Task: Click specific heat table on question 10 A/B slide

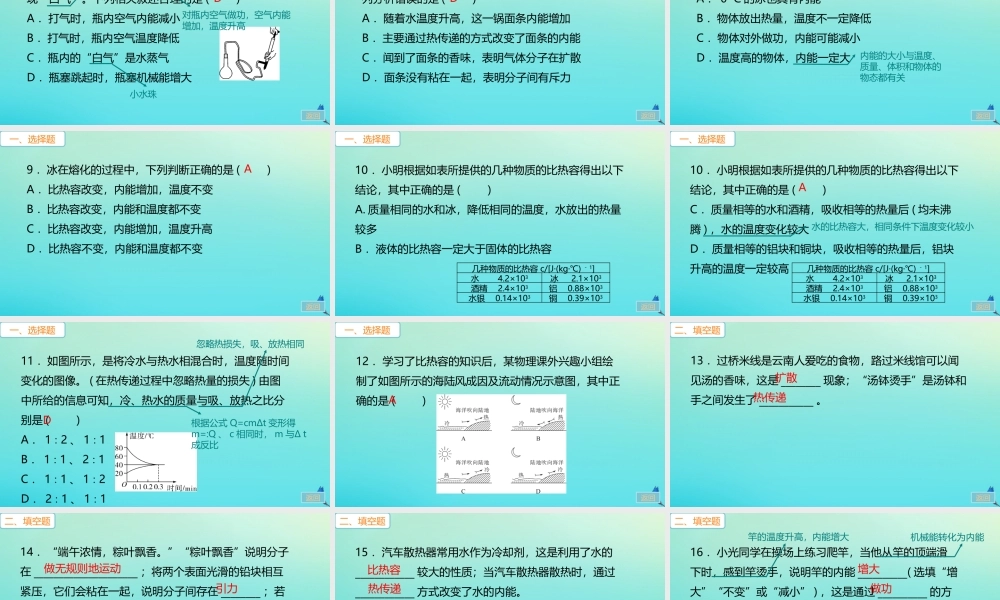Action: pos(533,282)
